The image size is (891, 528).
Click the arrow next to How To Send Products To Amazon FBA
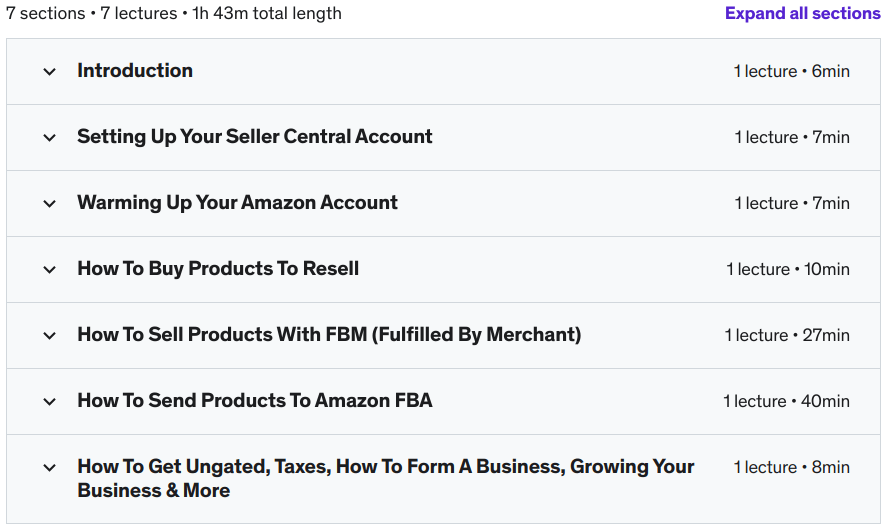(x=49, y=402)
